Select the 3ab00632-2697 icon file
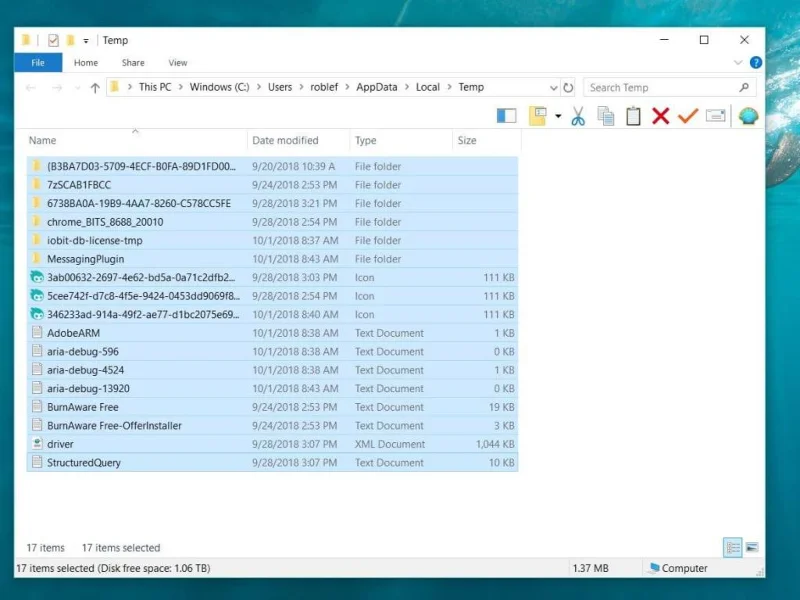800x600 pixels. click(x=272, y=277)
